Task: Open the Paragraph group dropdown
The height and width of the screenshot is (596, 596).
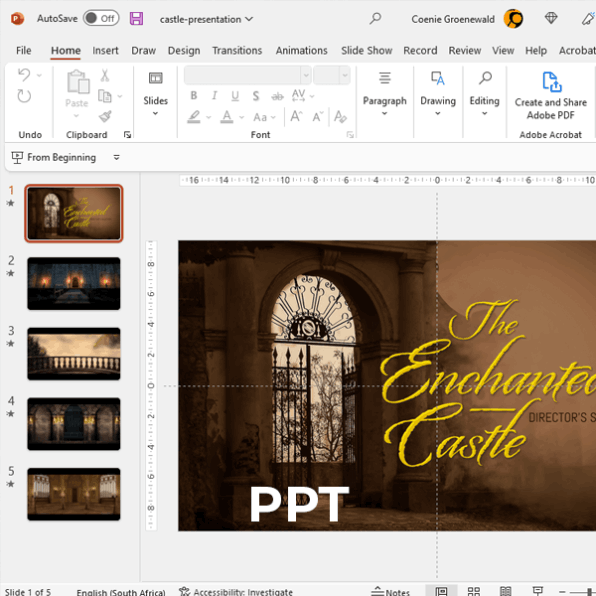Action: pyautogui.click(x=385, y=94)
